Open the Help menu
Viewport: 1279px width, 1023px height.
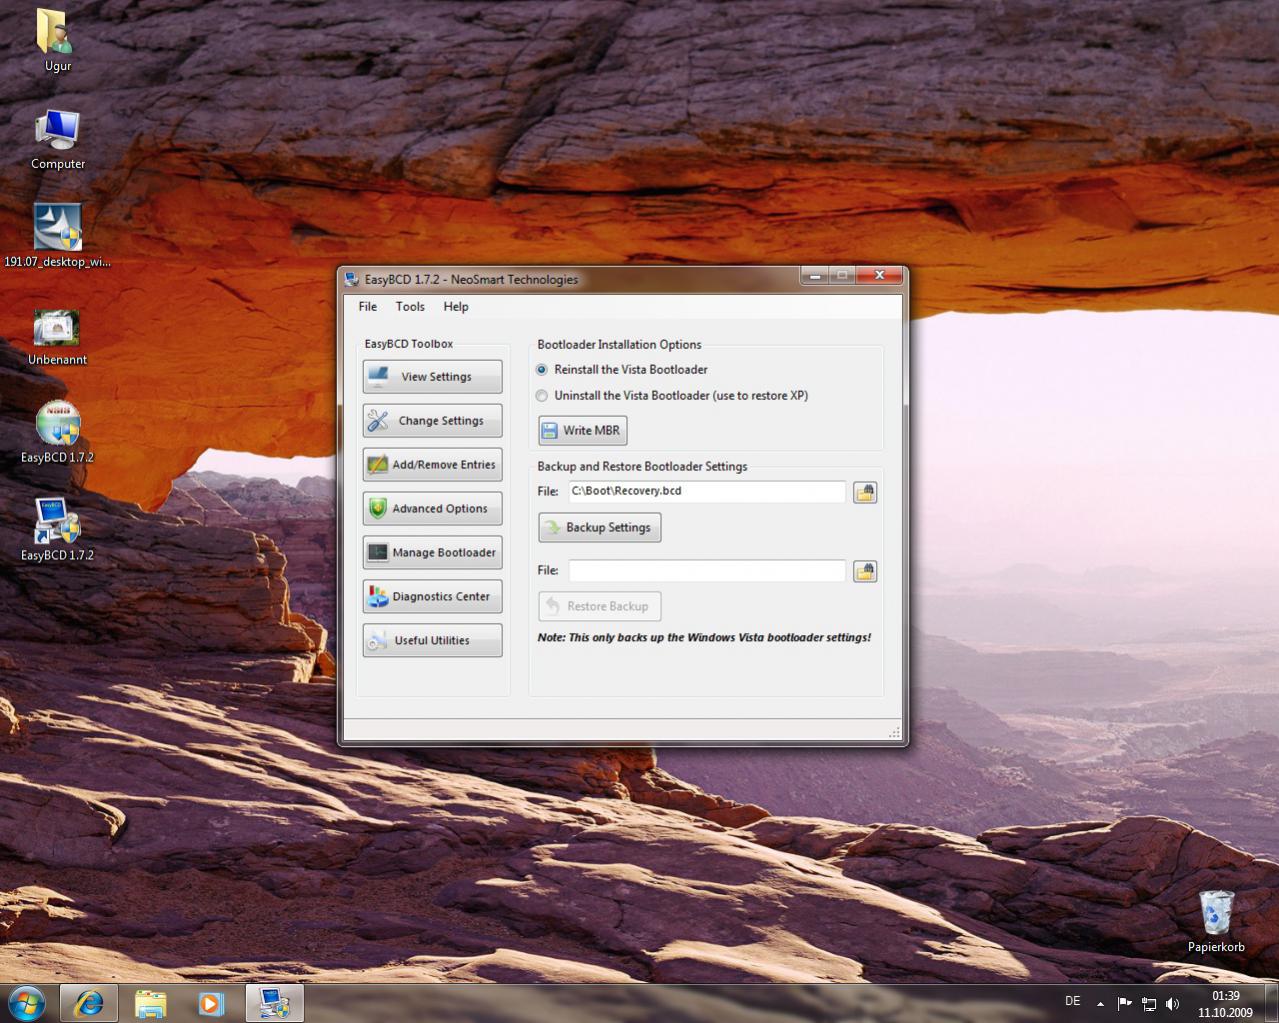point(456,307)
